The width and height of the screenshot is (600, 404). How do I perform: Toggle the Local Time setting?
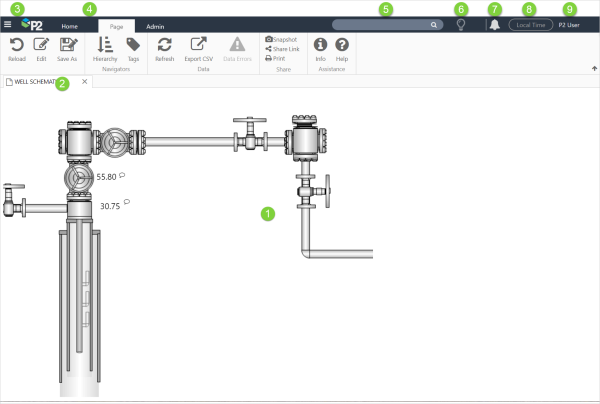click(x=530, y=25)
